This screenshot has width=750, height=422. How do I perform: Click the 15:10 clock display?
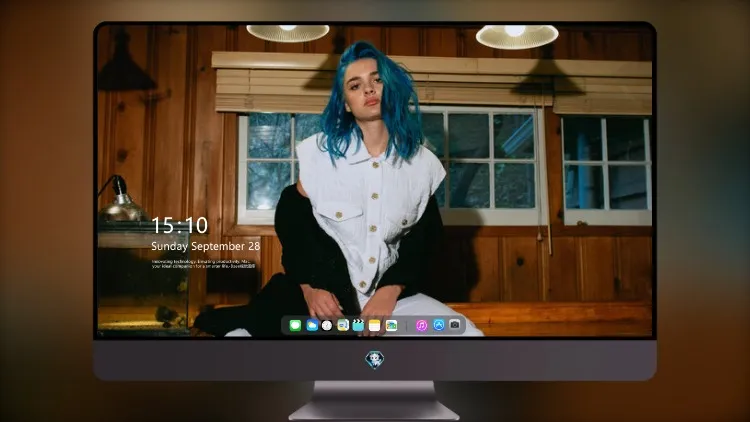[180, 225]
